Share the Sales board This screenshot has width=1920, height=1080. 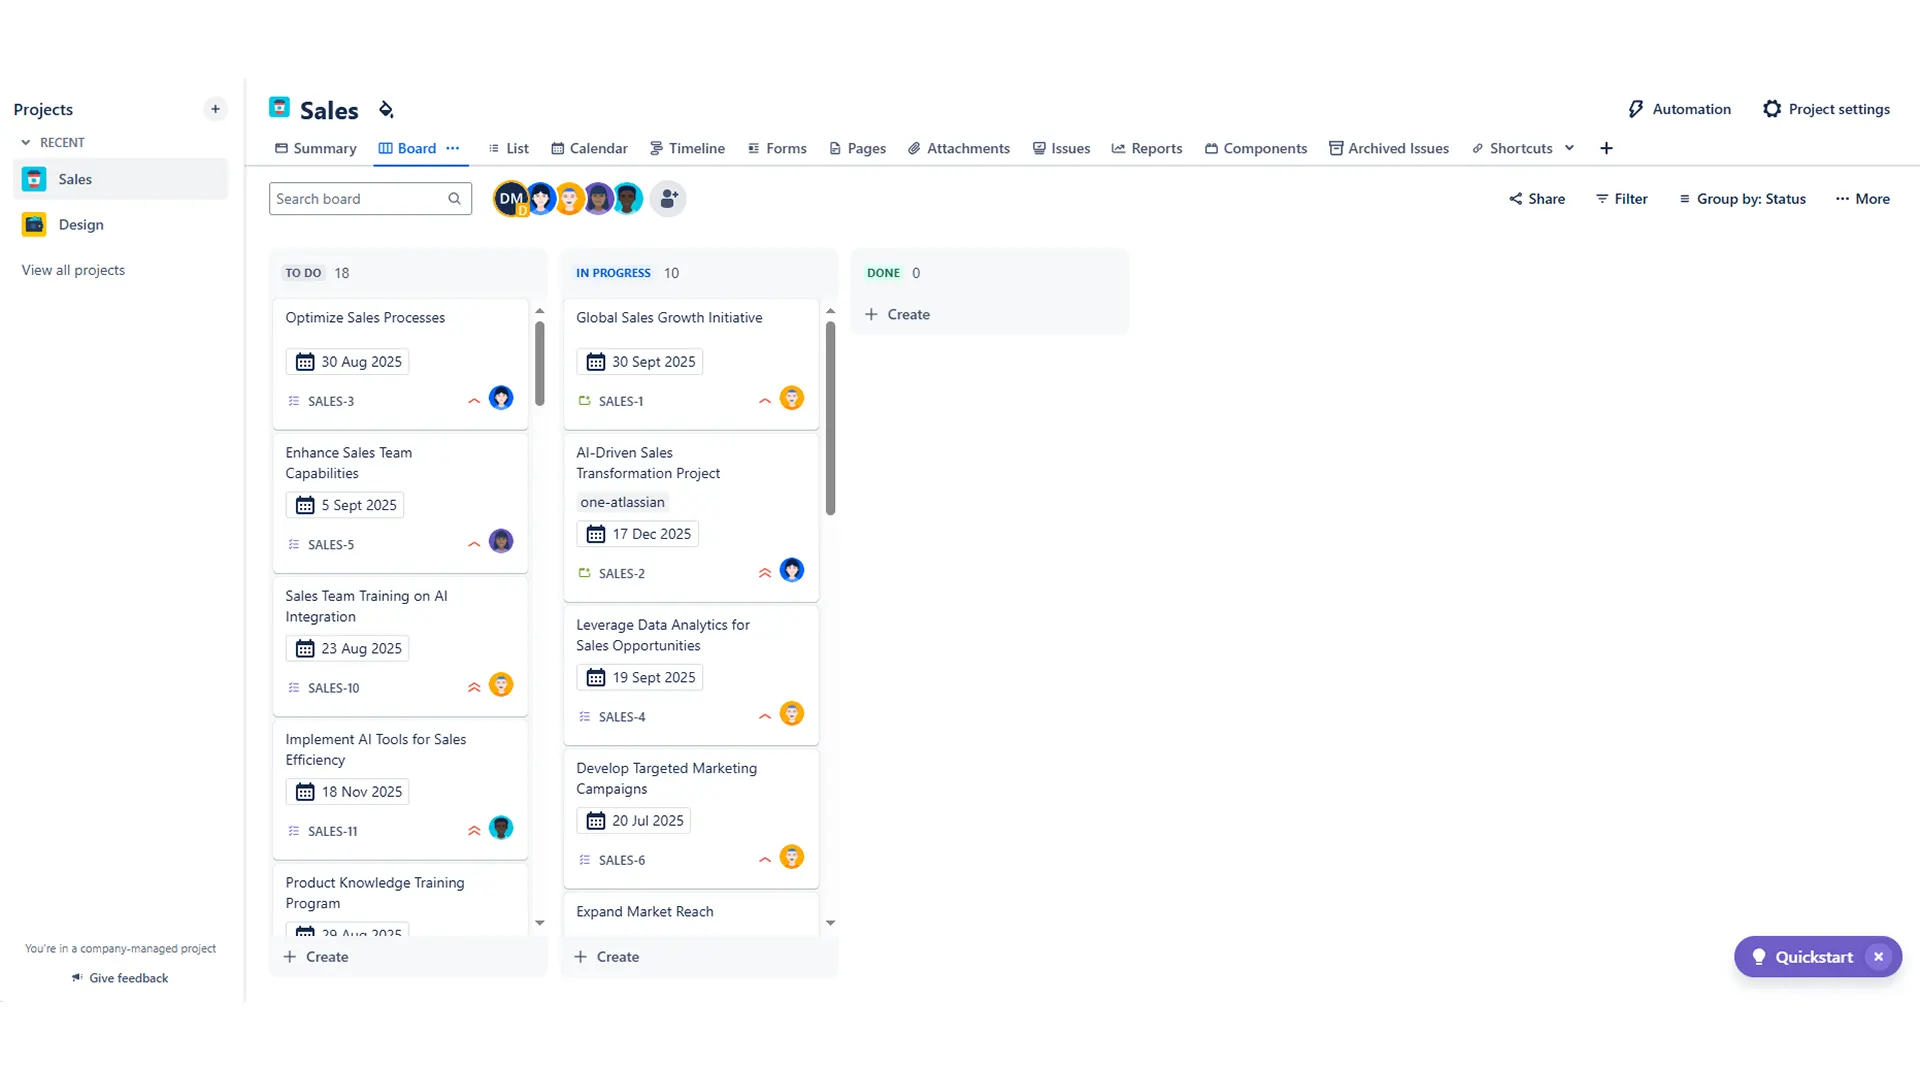pyautogui.click(x=1537, y=199)
